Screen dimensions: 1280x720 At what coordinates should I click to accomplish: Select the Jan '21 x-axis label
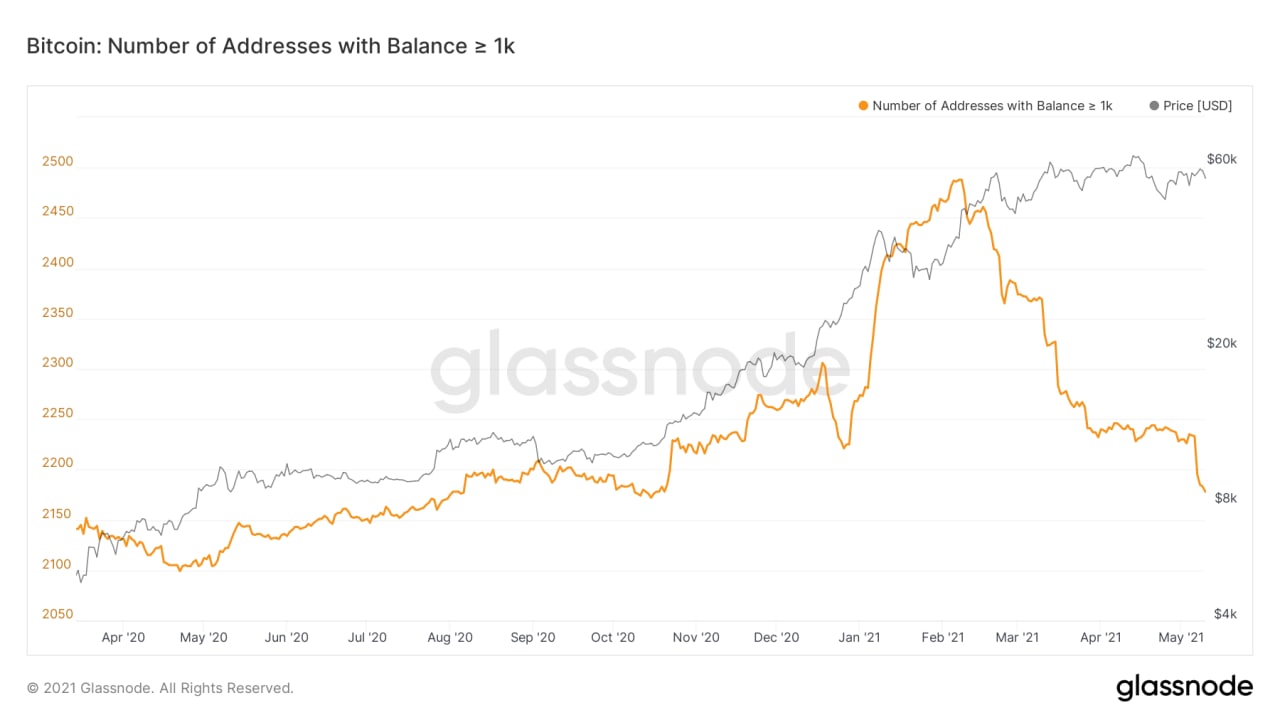click(859, 637)
